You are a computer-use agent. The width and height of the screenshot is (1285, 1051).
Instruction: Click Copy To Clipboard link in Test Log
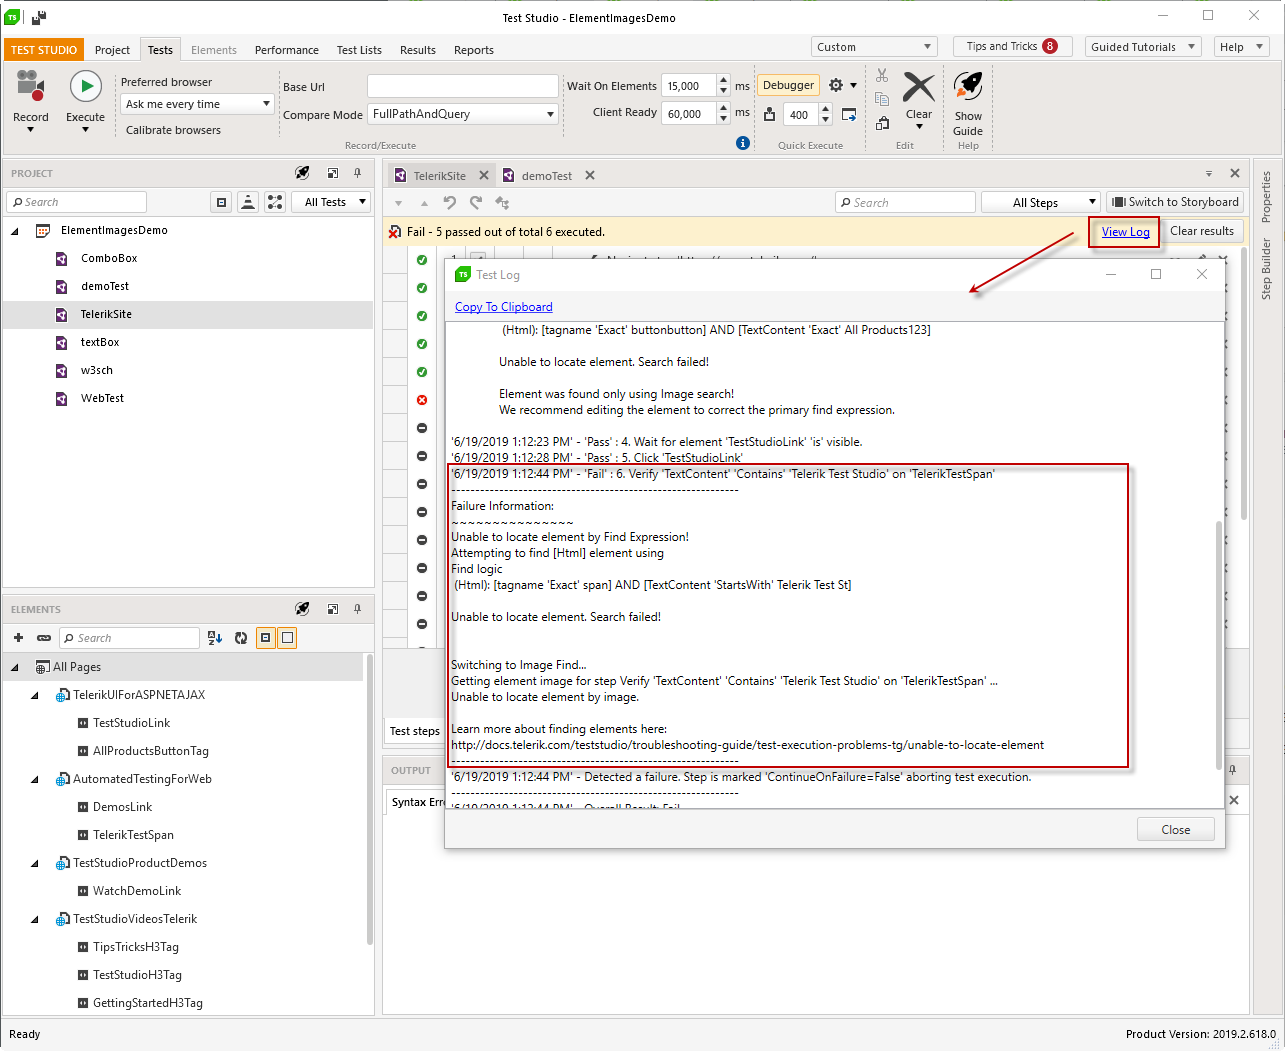503,307
